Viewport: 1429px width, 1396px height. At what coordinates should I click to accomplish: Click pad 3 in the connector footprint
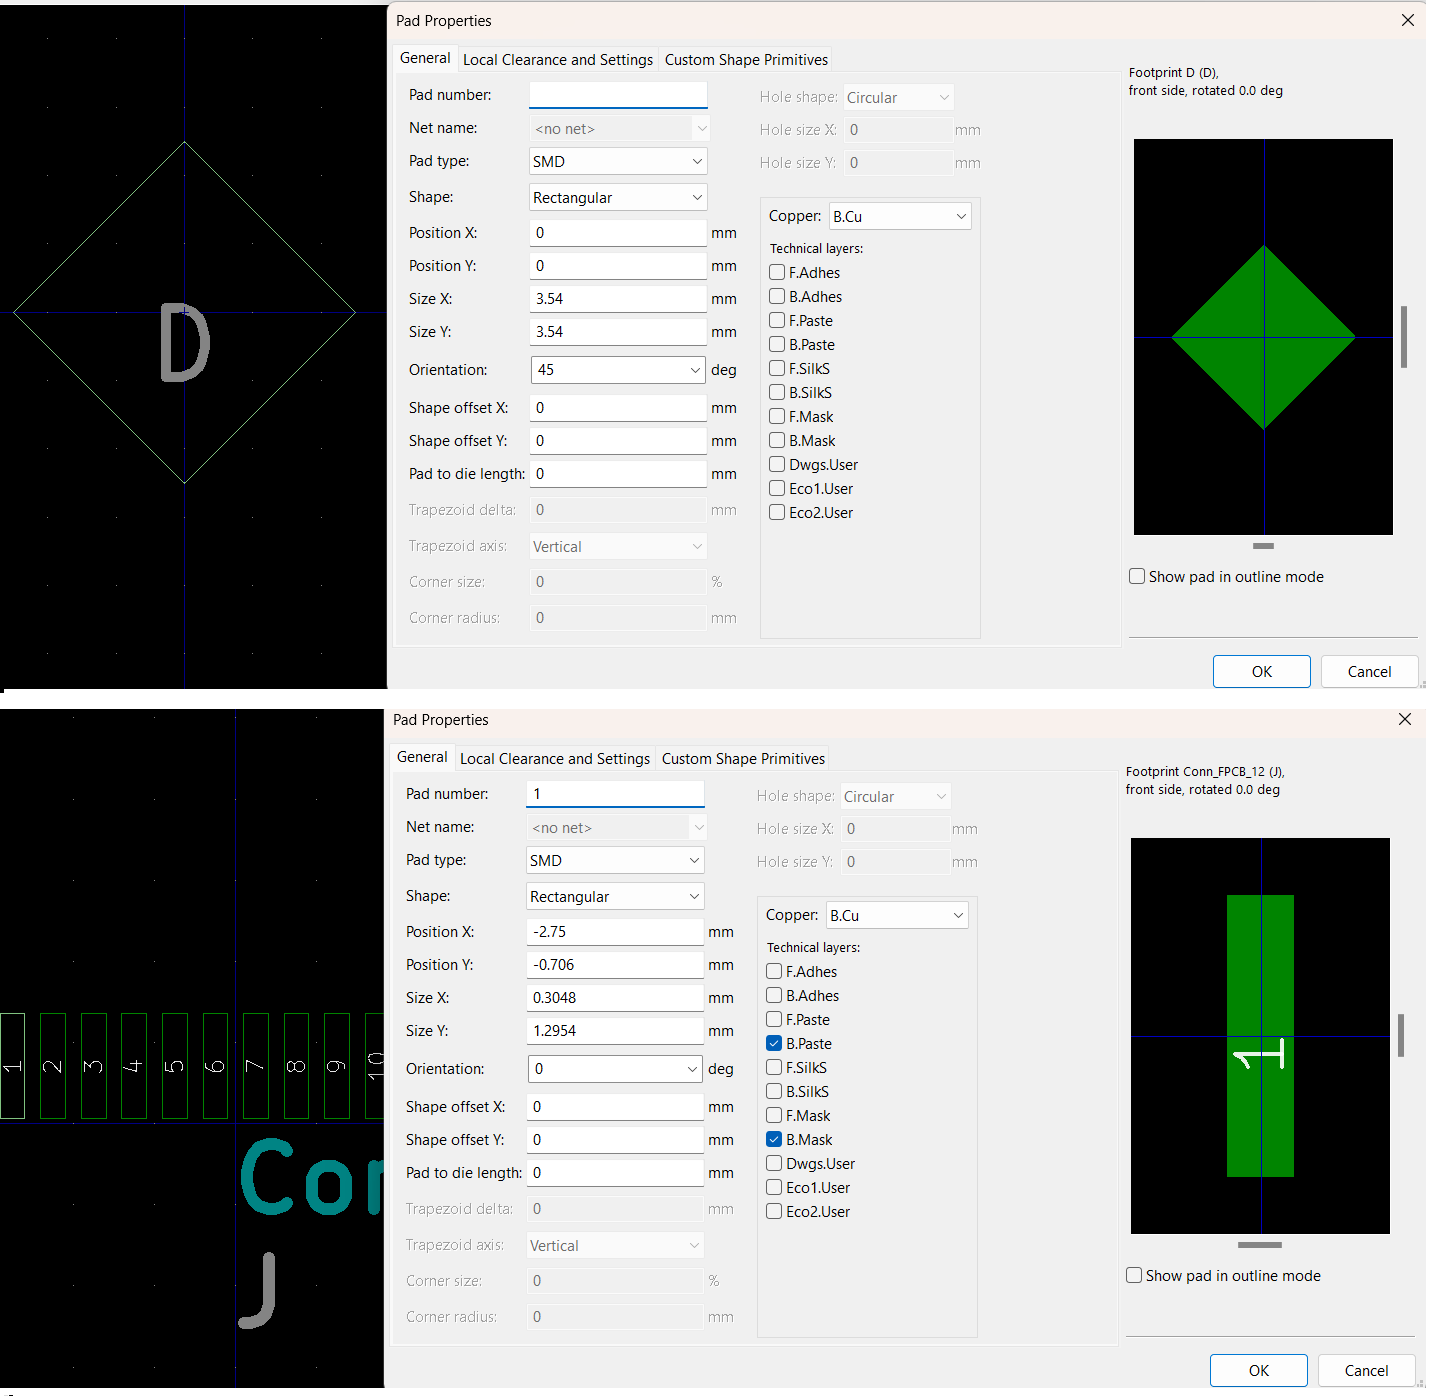[93, 1065]
